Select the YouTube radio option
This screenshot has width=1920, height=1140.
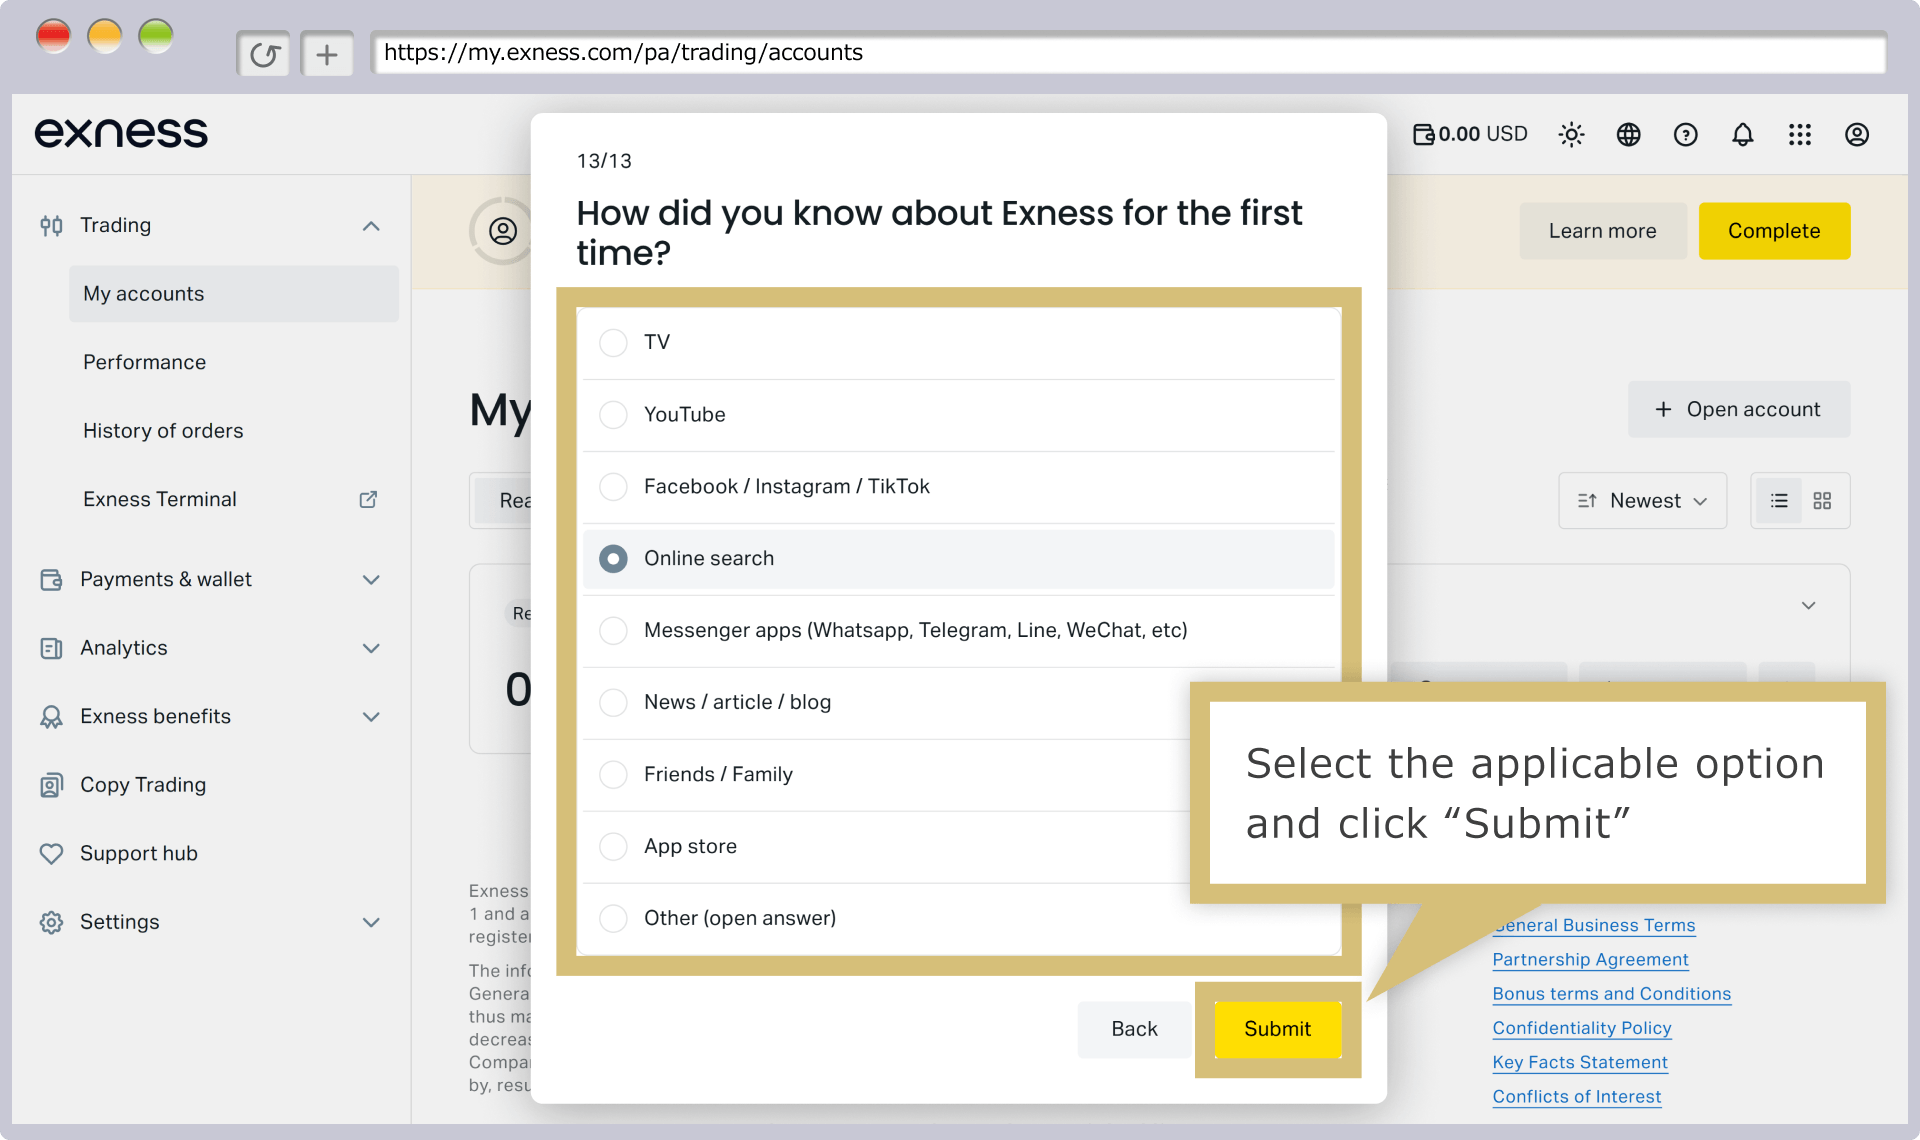point(613,414)
